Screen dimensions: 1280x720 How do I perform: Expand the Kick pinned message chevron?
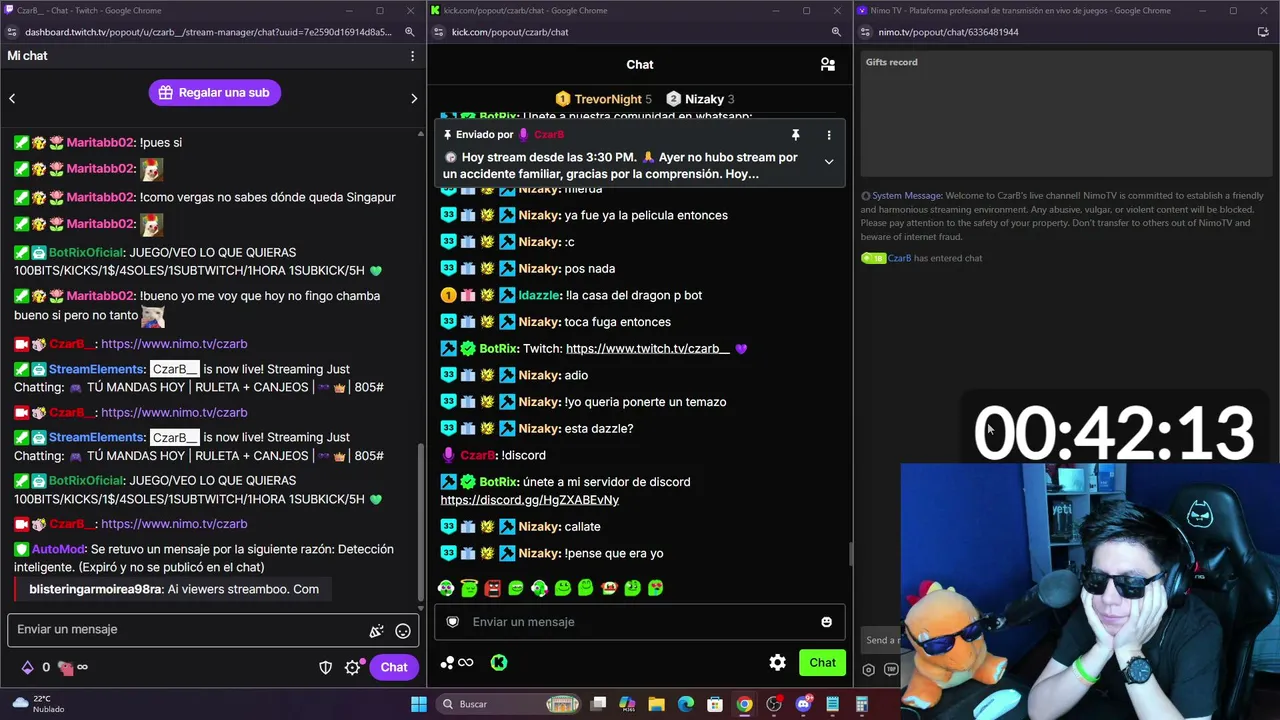(x=828, y=162)
